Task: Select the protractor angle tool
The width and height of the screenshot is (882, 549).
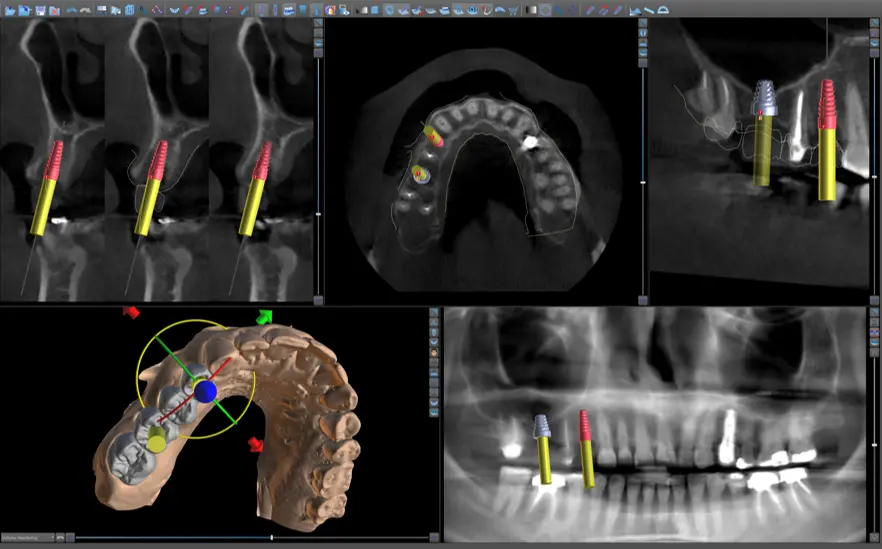Action: click(x=663, y=10)
